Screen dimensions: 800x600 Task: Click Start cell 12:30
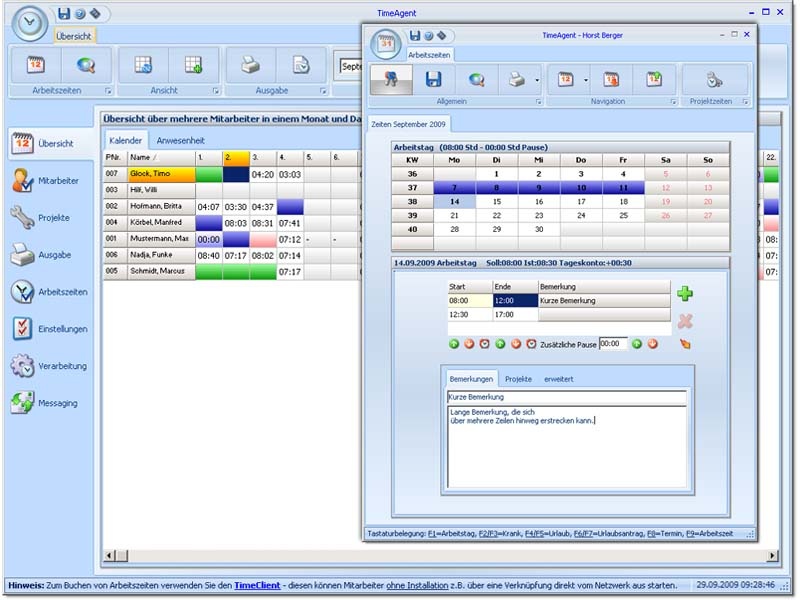(470, 315)
